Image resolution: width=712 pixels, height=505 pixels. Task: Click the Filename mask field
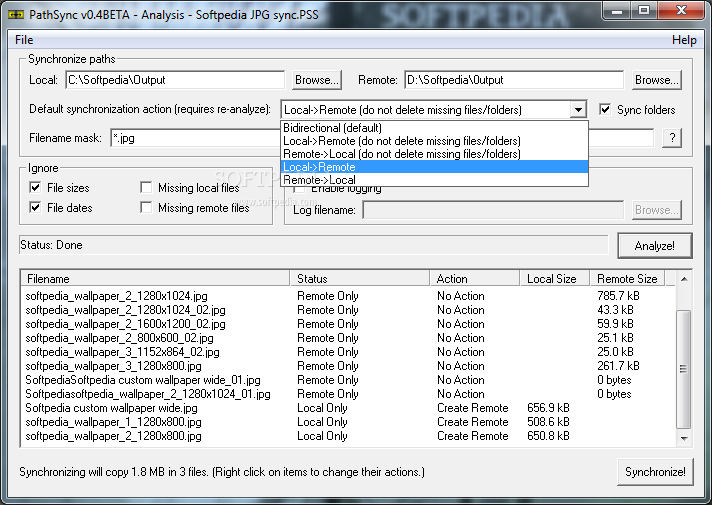(195, 138)
